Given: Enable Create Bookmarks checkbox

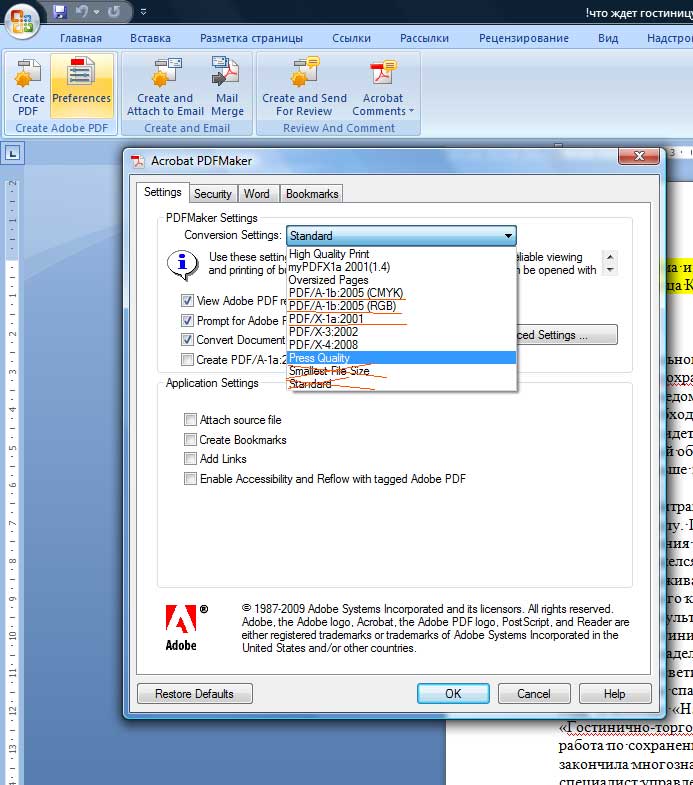Looking at the screenshot, I should click(190, 439).
